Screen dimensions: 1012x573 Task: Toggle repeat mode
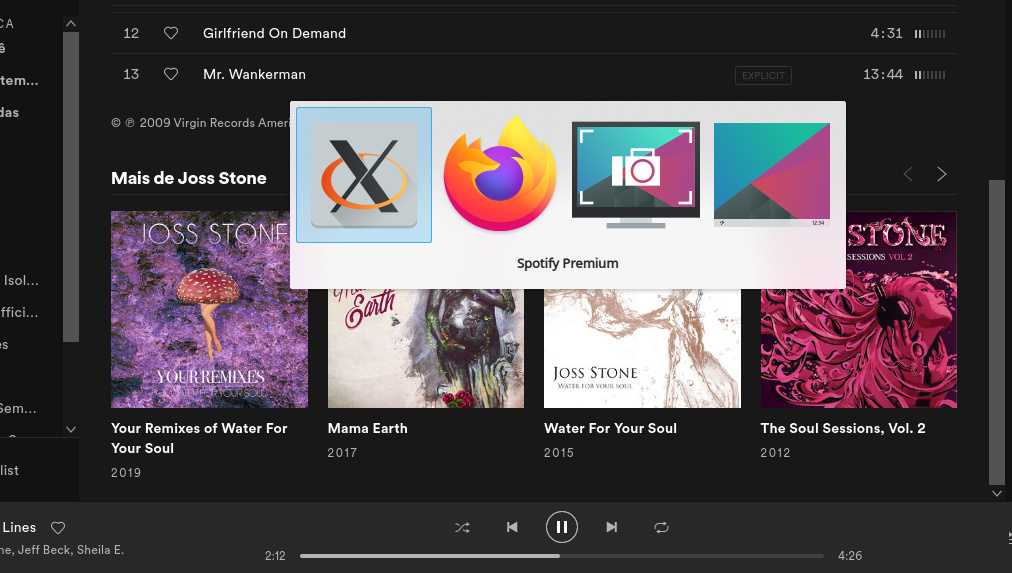(x=662, y=527)
